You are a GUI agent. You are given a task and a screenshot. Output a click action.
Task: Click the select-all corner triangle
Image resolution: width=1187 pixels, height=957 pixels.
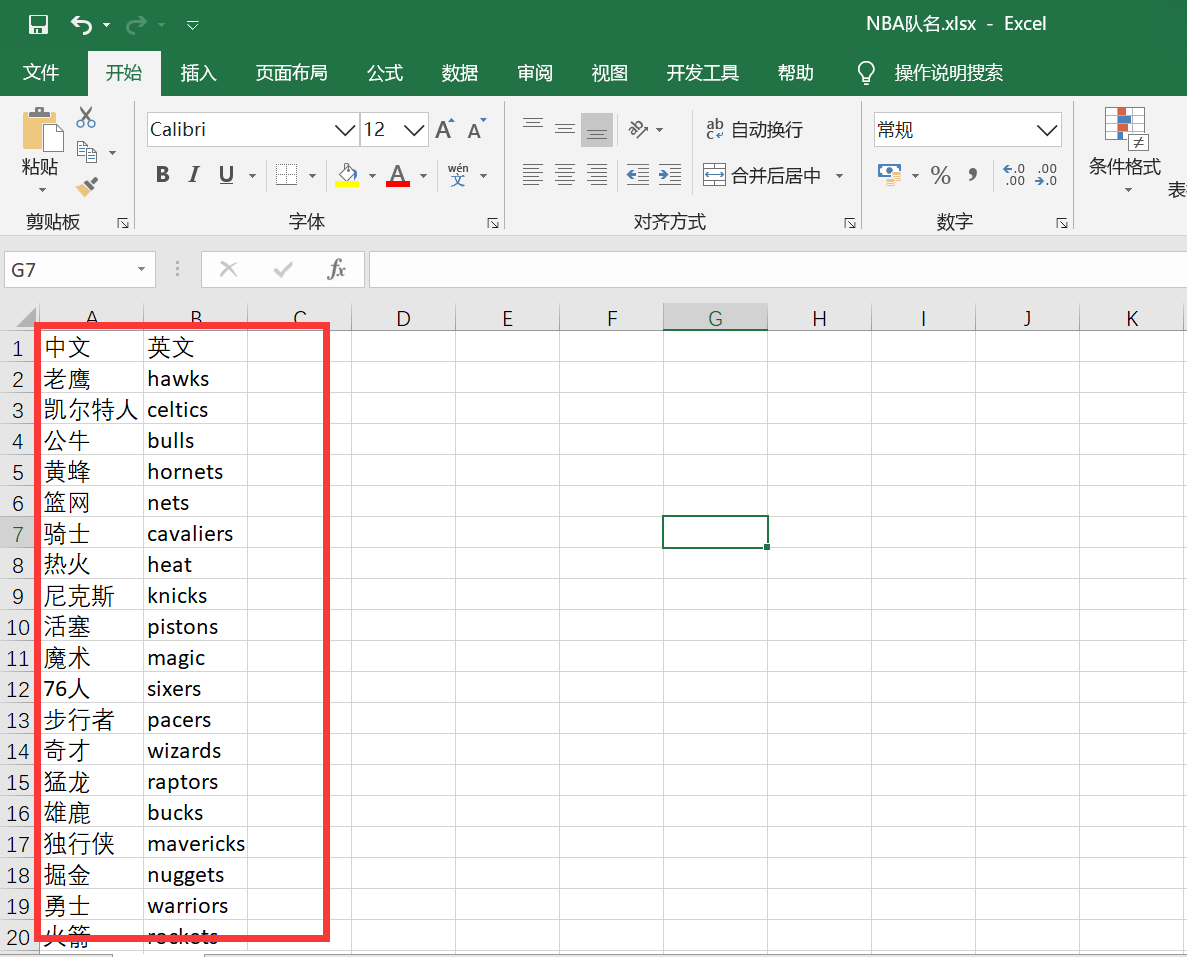coord(25,317)
